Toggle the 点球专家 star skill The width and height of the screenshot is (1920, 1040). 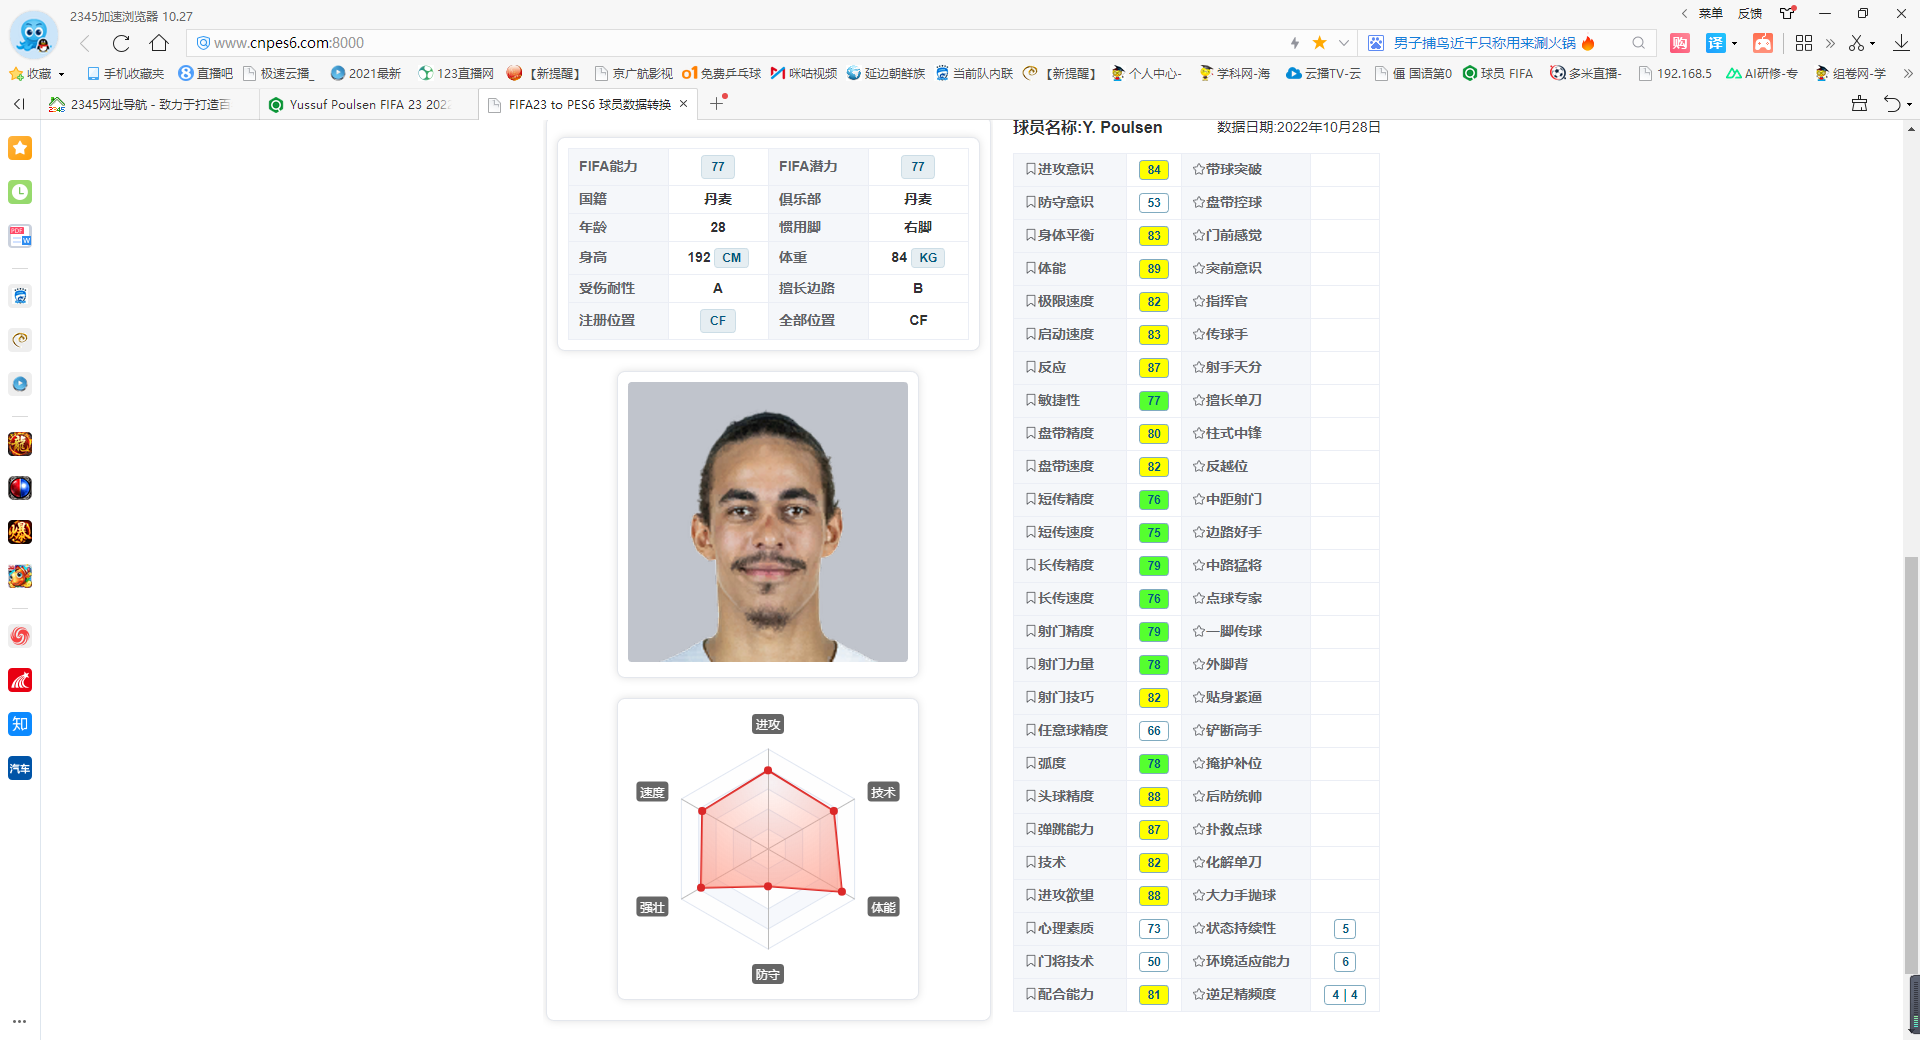[1227, 599]
